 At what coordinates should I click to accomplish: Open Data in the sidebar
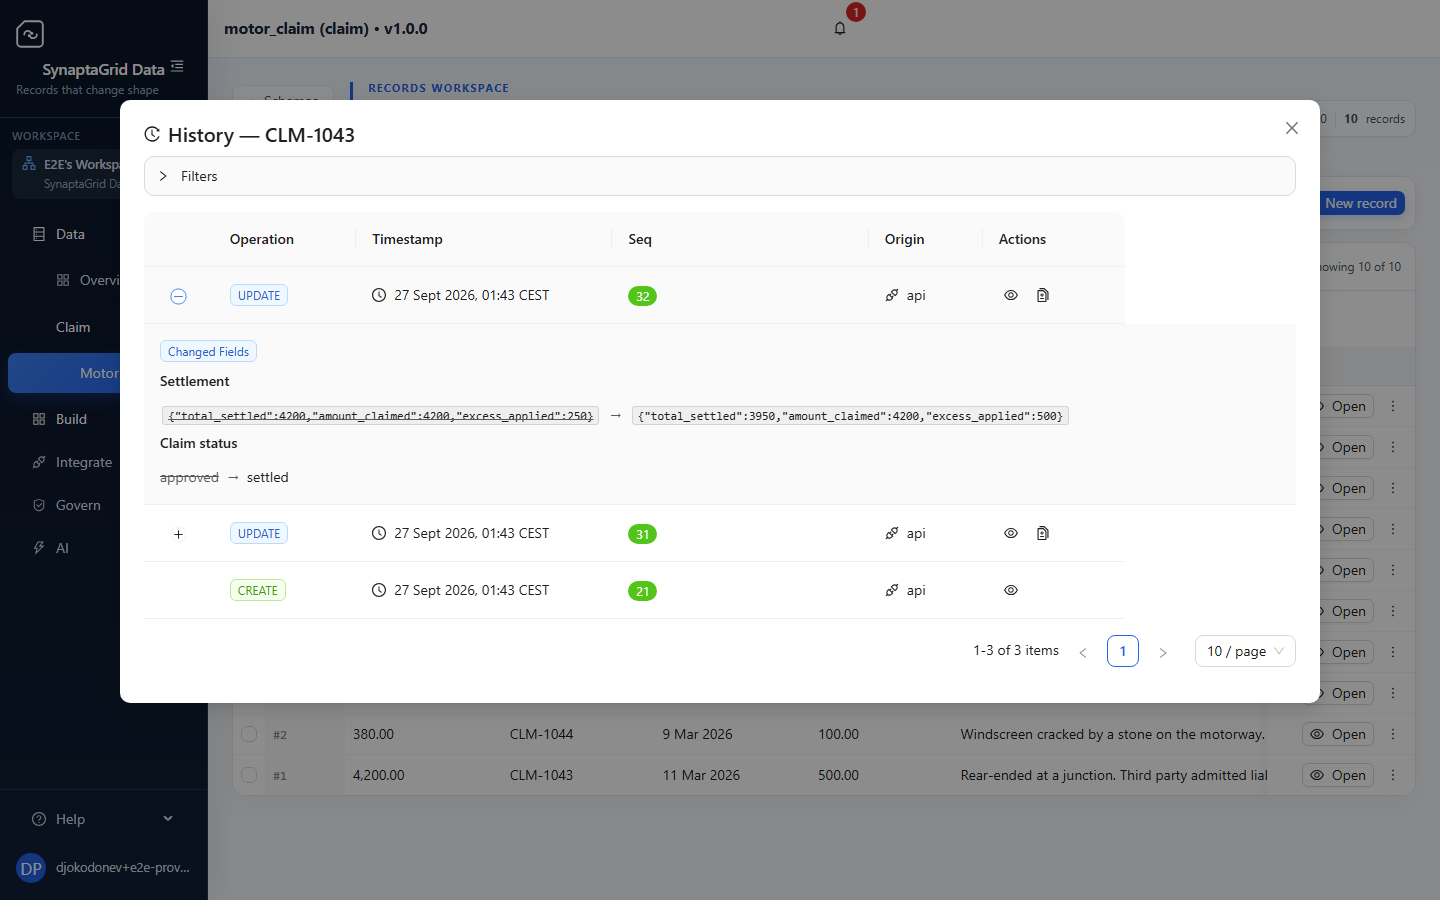coord(70,234)
